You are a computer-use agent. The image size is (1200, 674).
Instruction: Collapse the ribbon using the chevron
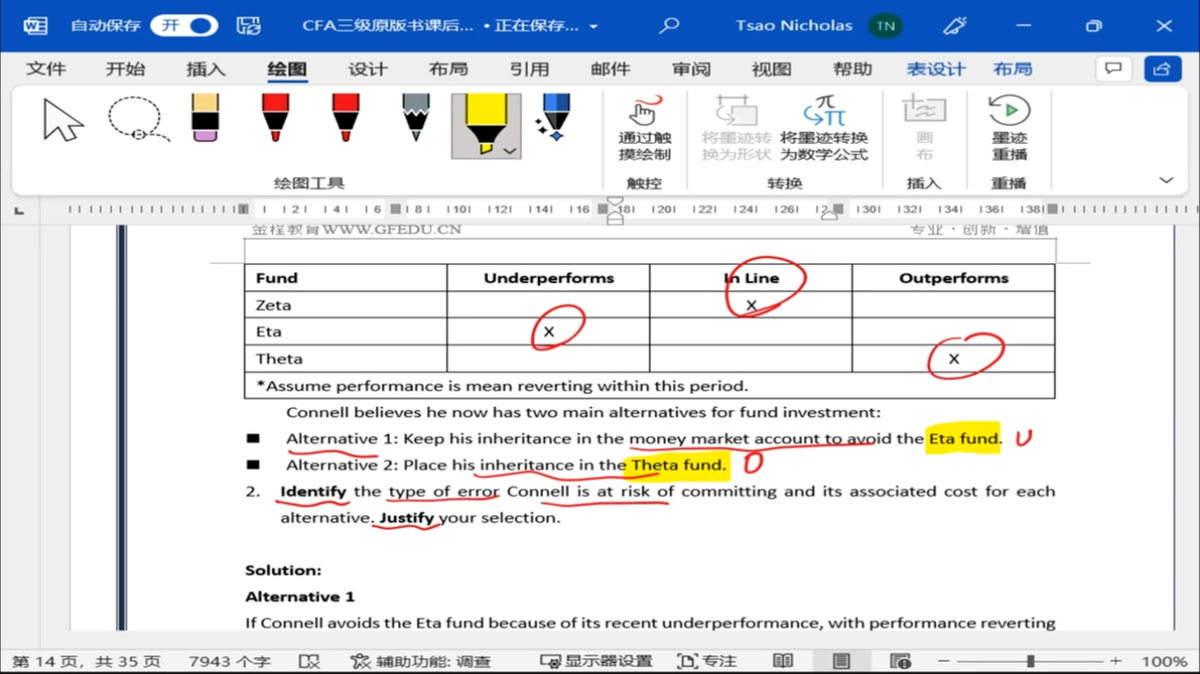[1166, 181]
